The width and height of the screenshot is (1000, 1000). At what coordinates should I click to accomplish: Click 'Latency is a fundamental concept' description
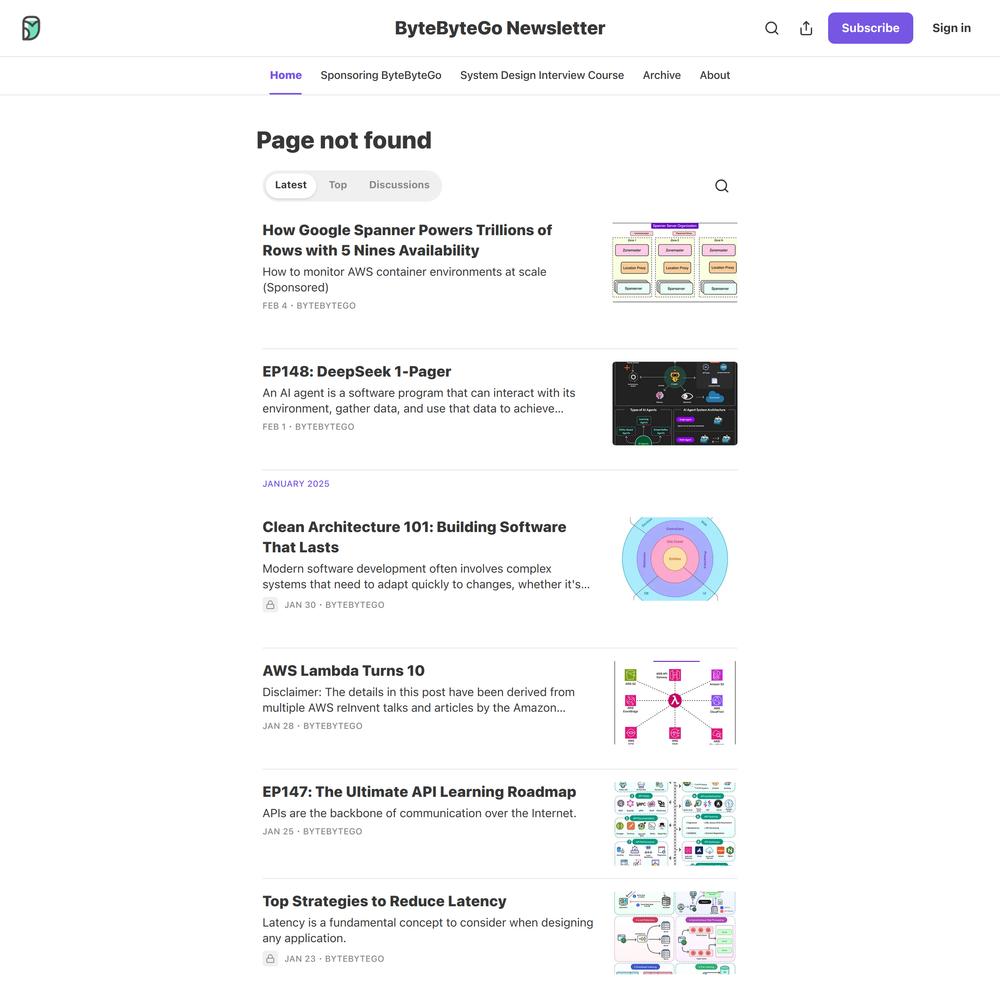427,930
